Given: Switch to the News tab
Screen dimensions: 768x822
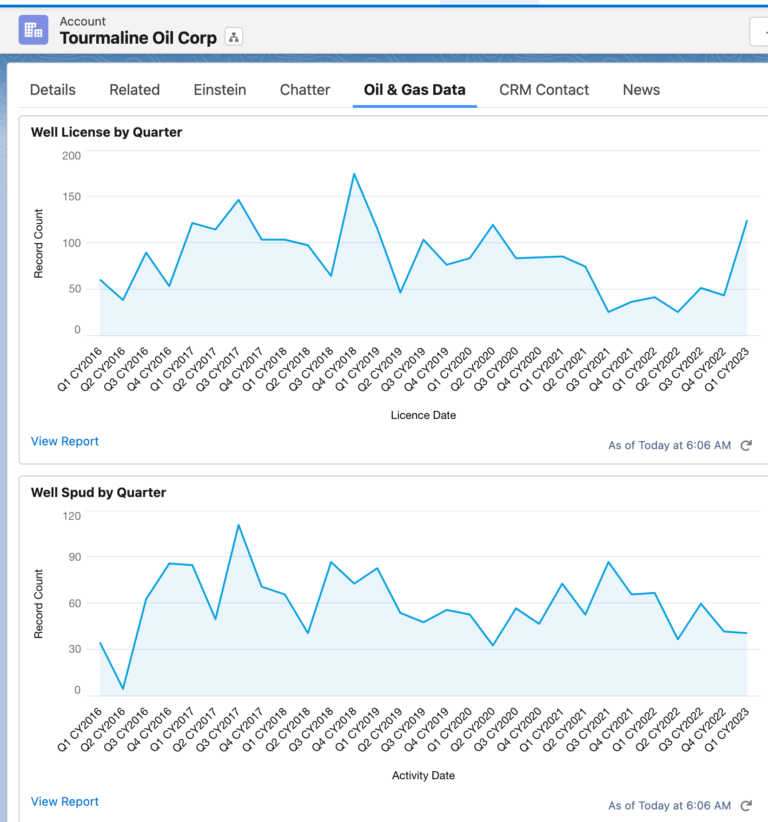Looking at the screenshot, I should tap(641, 90).
